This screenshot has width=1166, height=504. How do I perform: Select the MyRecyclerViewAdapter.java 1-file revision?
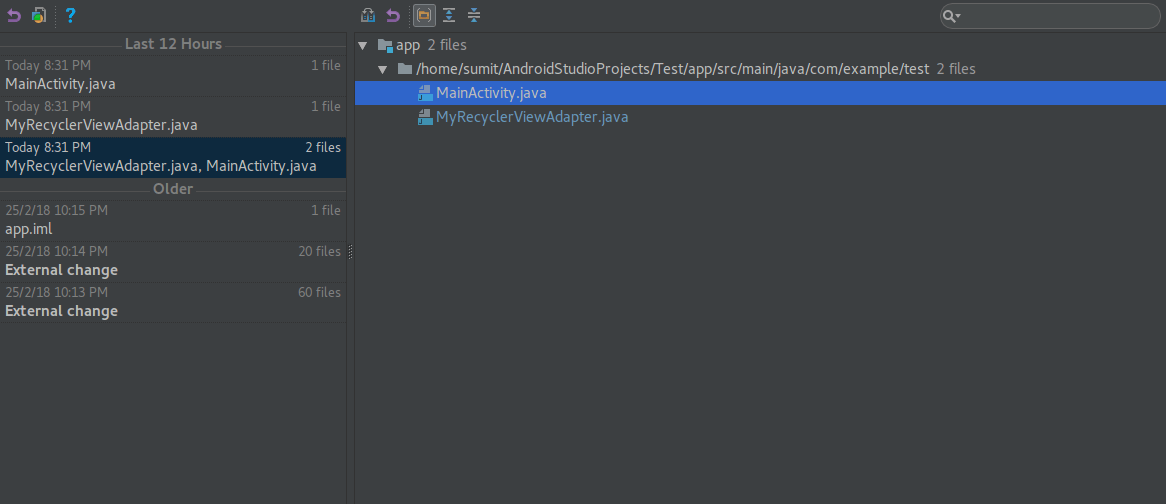tap(172, 116)
